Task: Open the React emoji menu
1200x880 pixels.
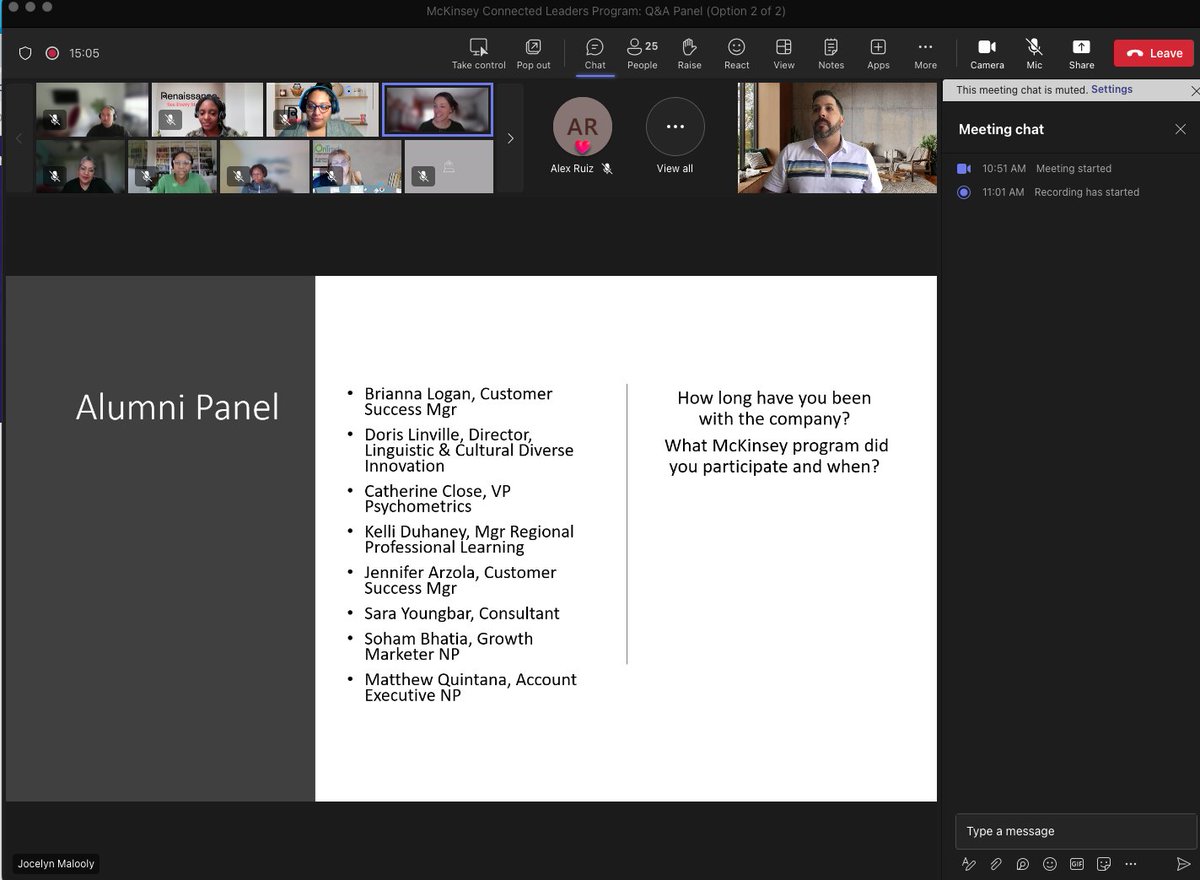Action: (x=737, y=54)
